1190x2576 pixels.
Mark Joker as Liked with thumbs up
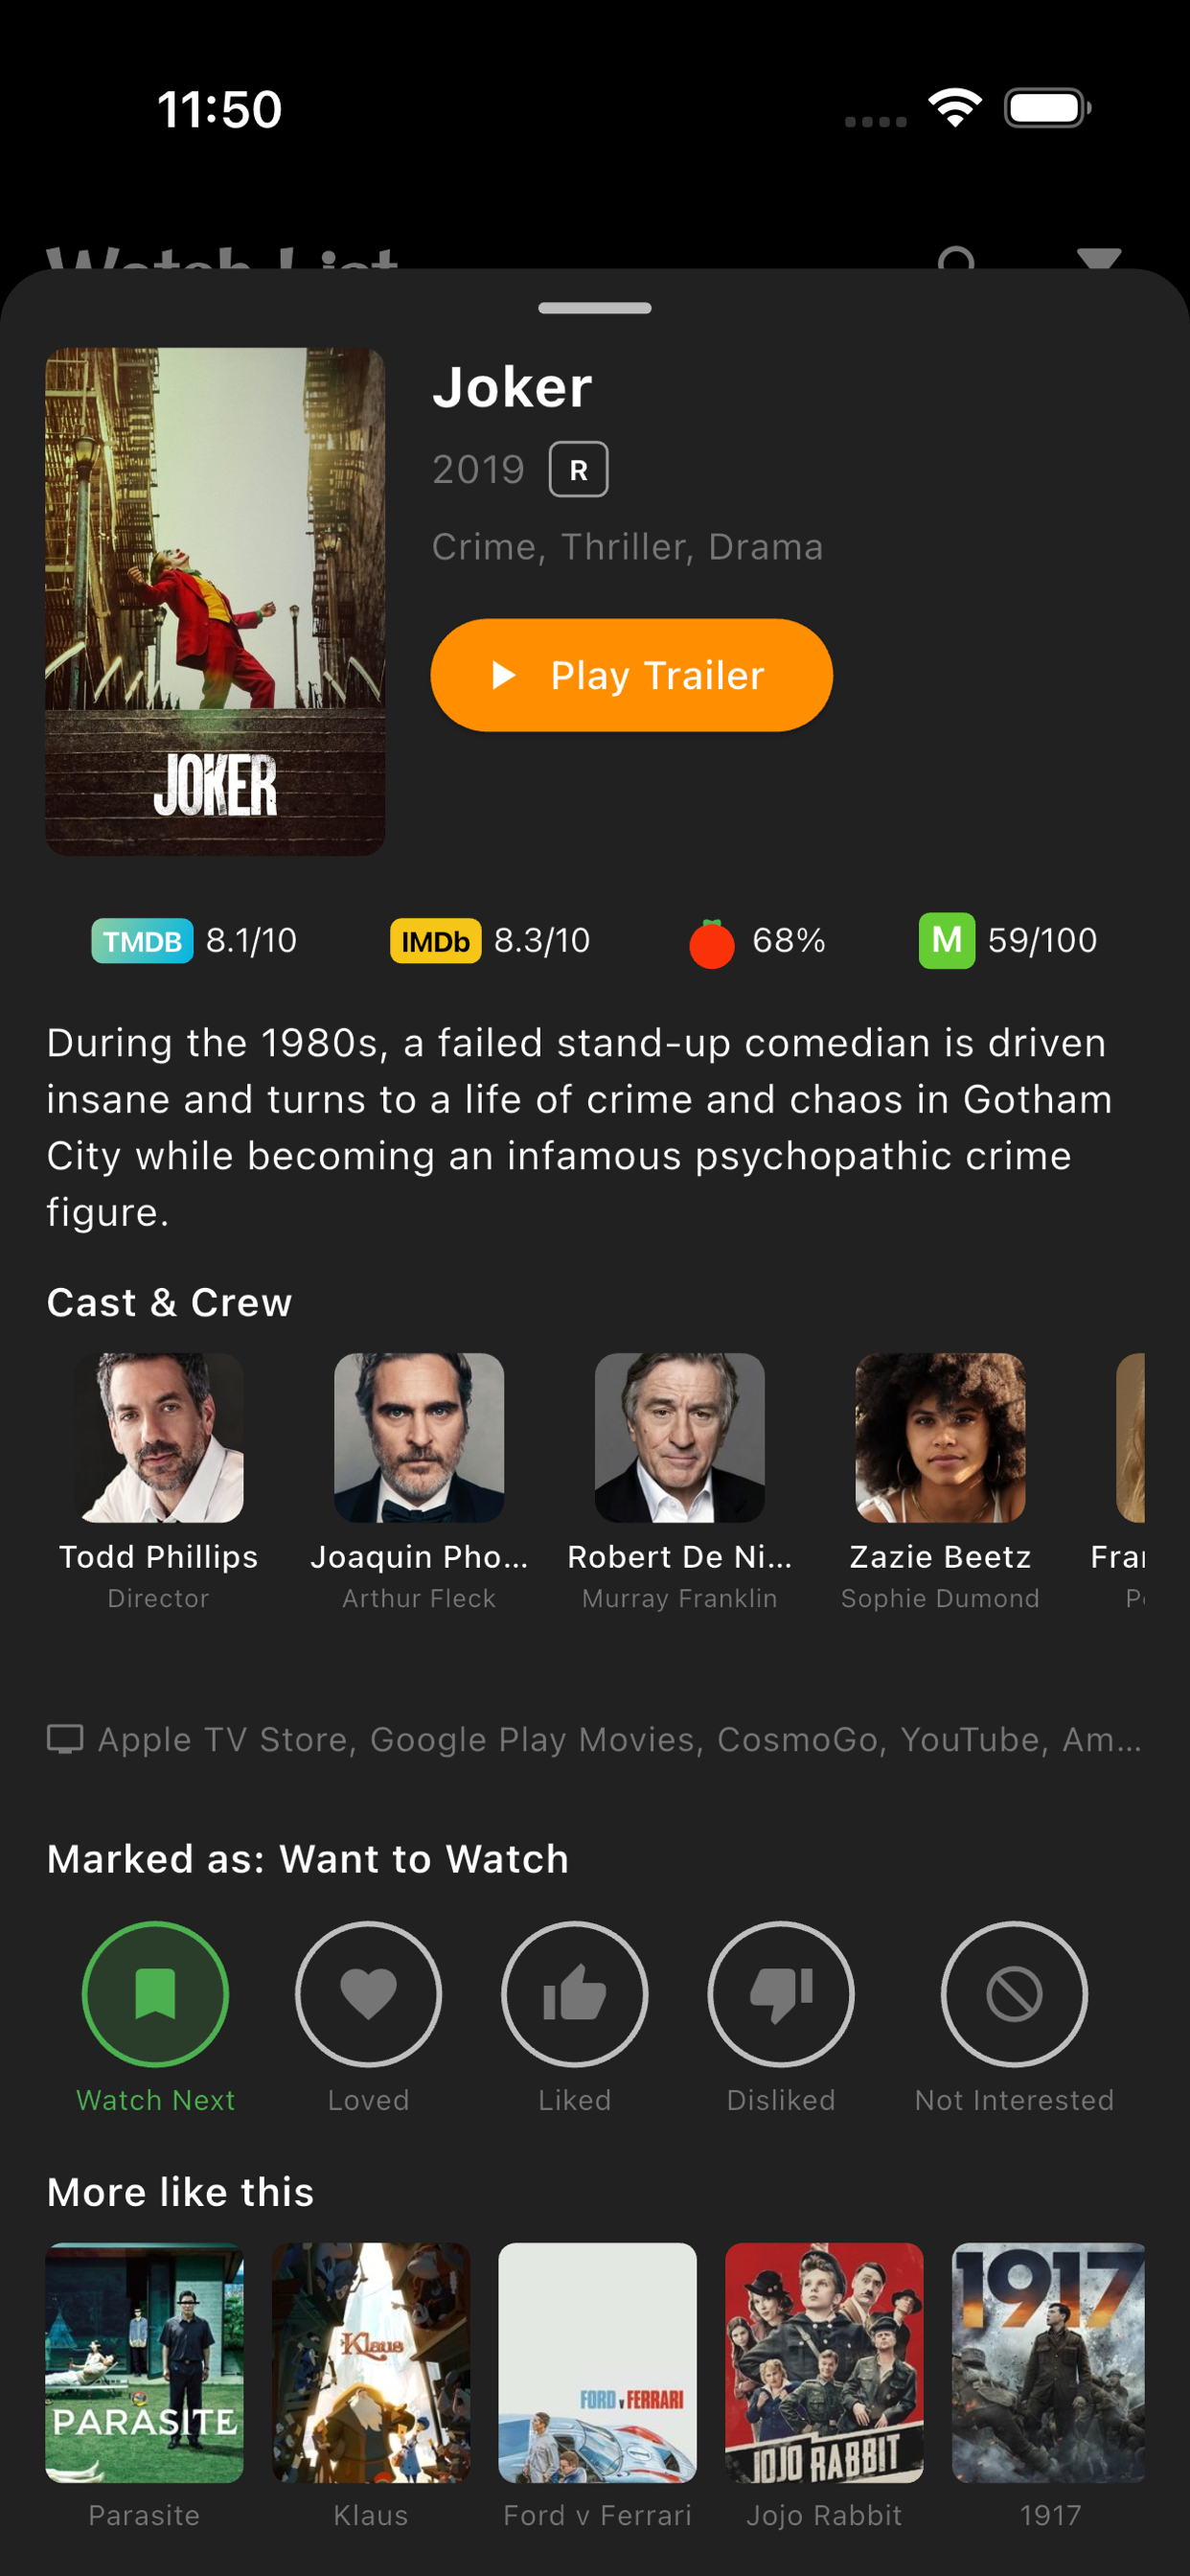(574, 1994)
